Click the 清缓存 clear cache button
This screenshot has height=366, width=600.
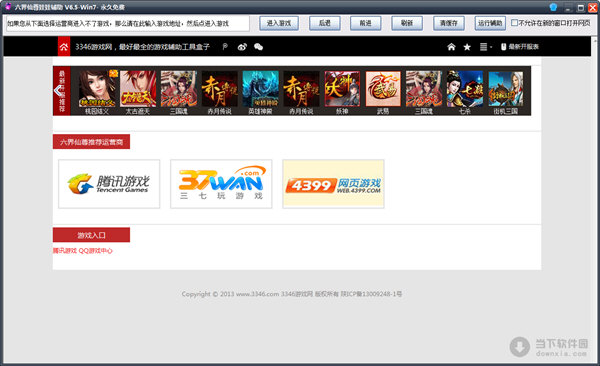(x=448, y=23)
